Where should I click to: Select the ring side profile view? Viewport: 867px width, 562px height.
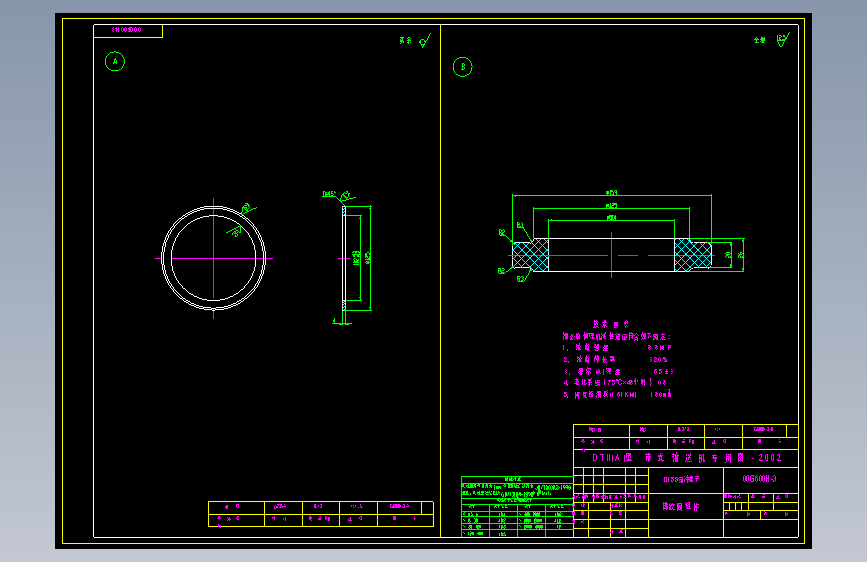point(344,258)
